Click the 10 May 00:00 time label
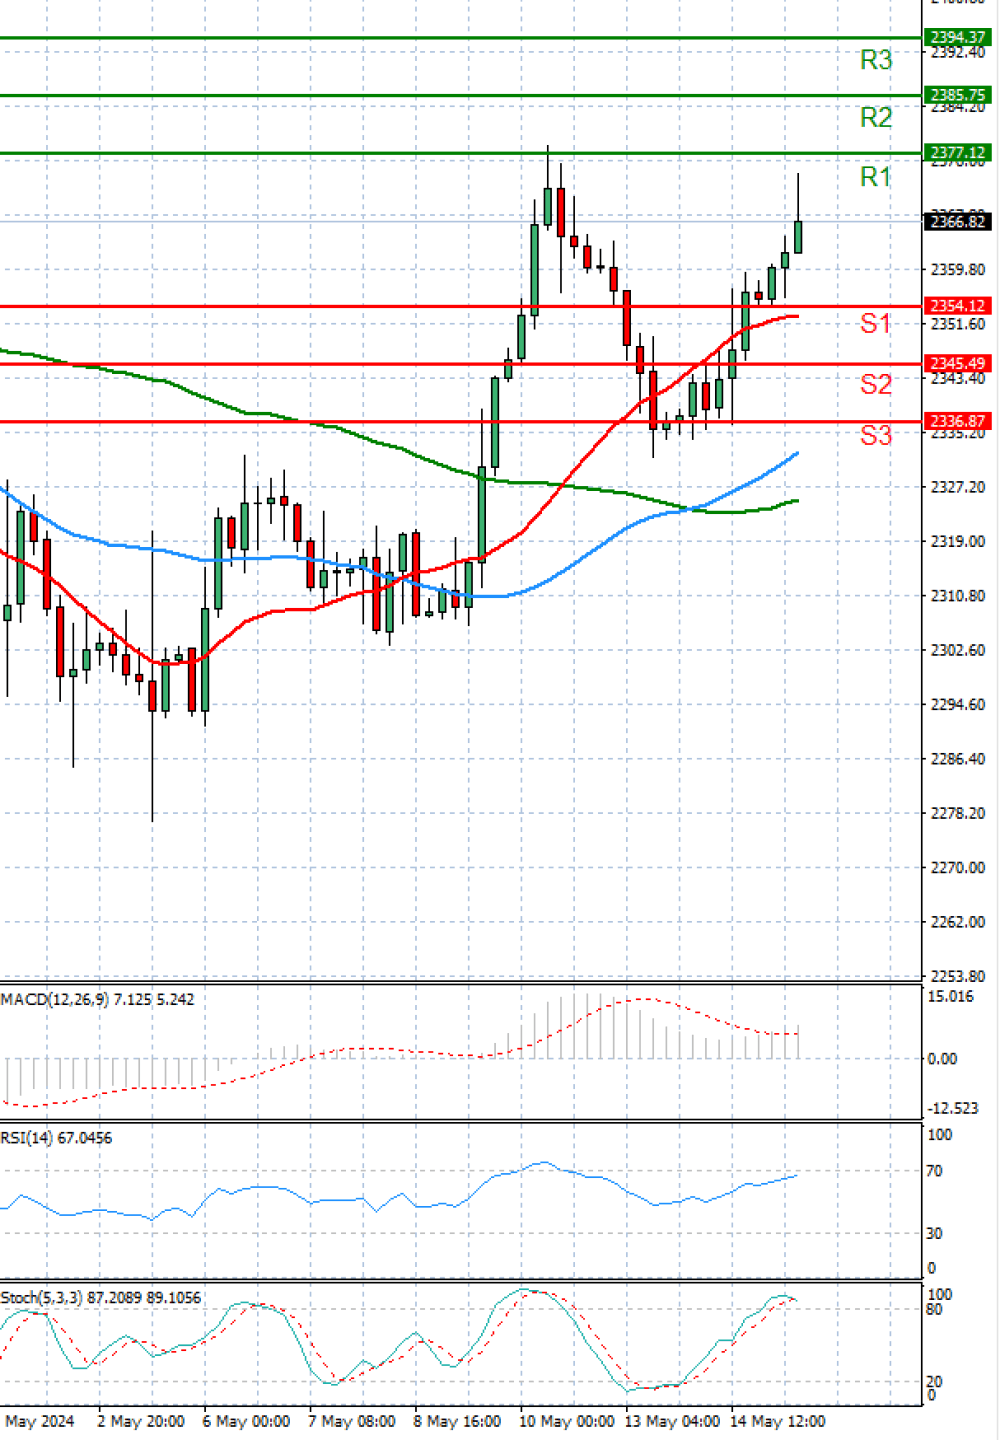This screenshot has height=1440, width=1000. pos(568,1421)
